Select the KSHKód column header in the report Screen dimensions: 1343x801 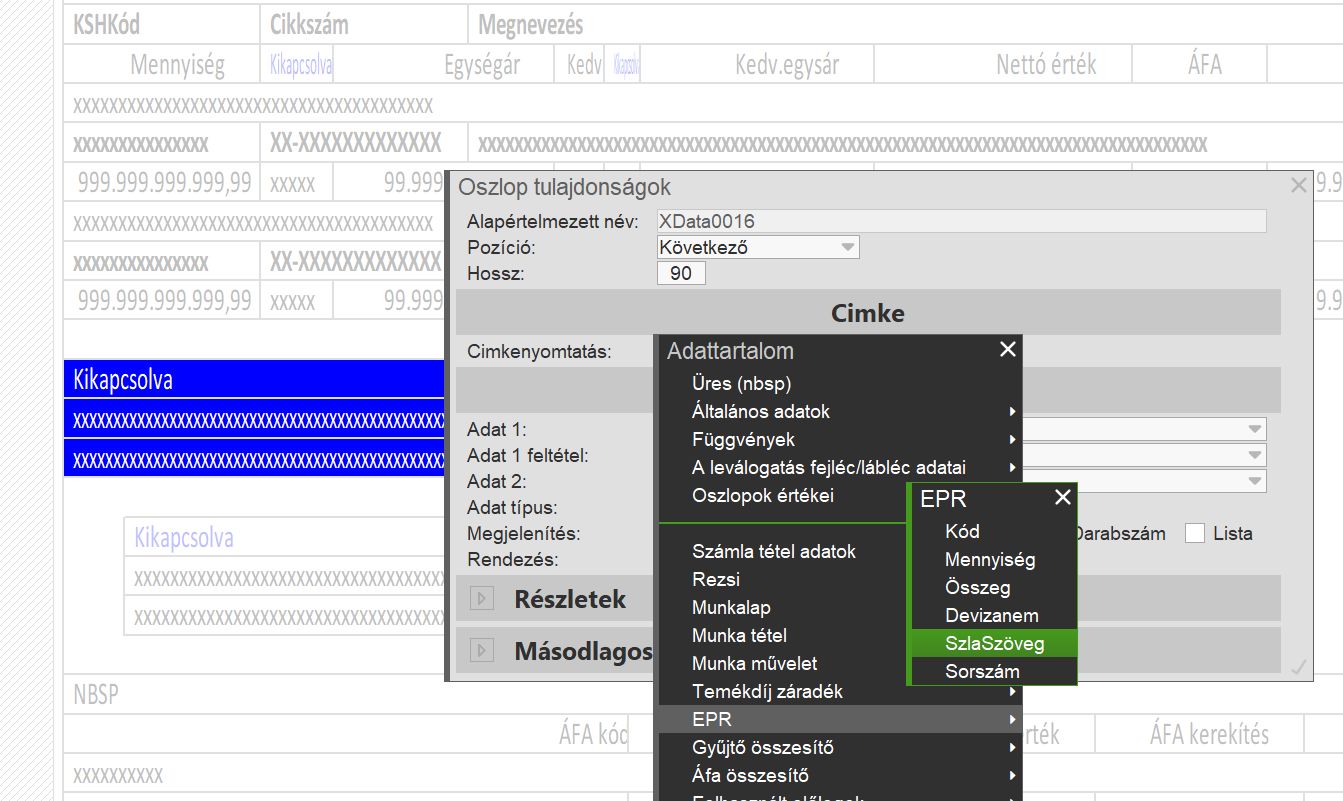pyautogui.click(x=162, y=25)
